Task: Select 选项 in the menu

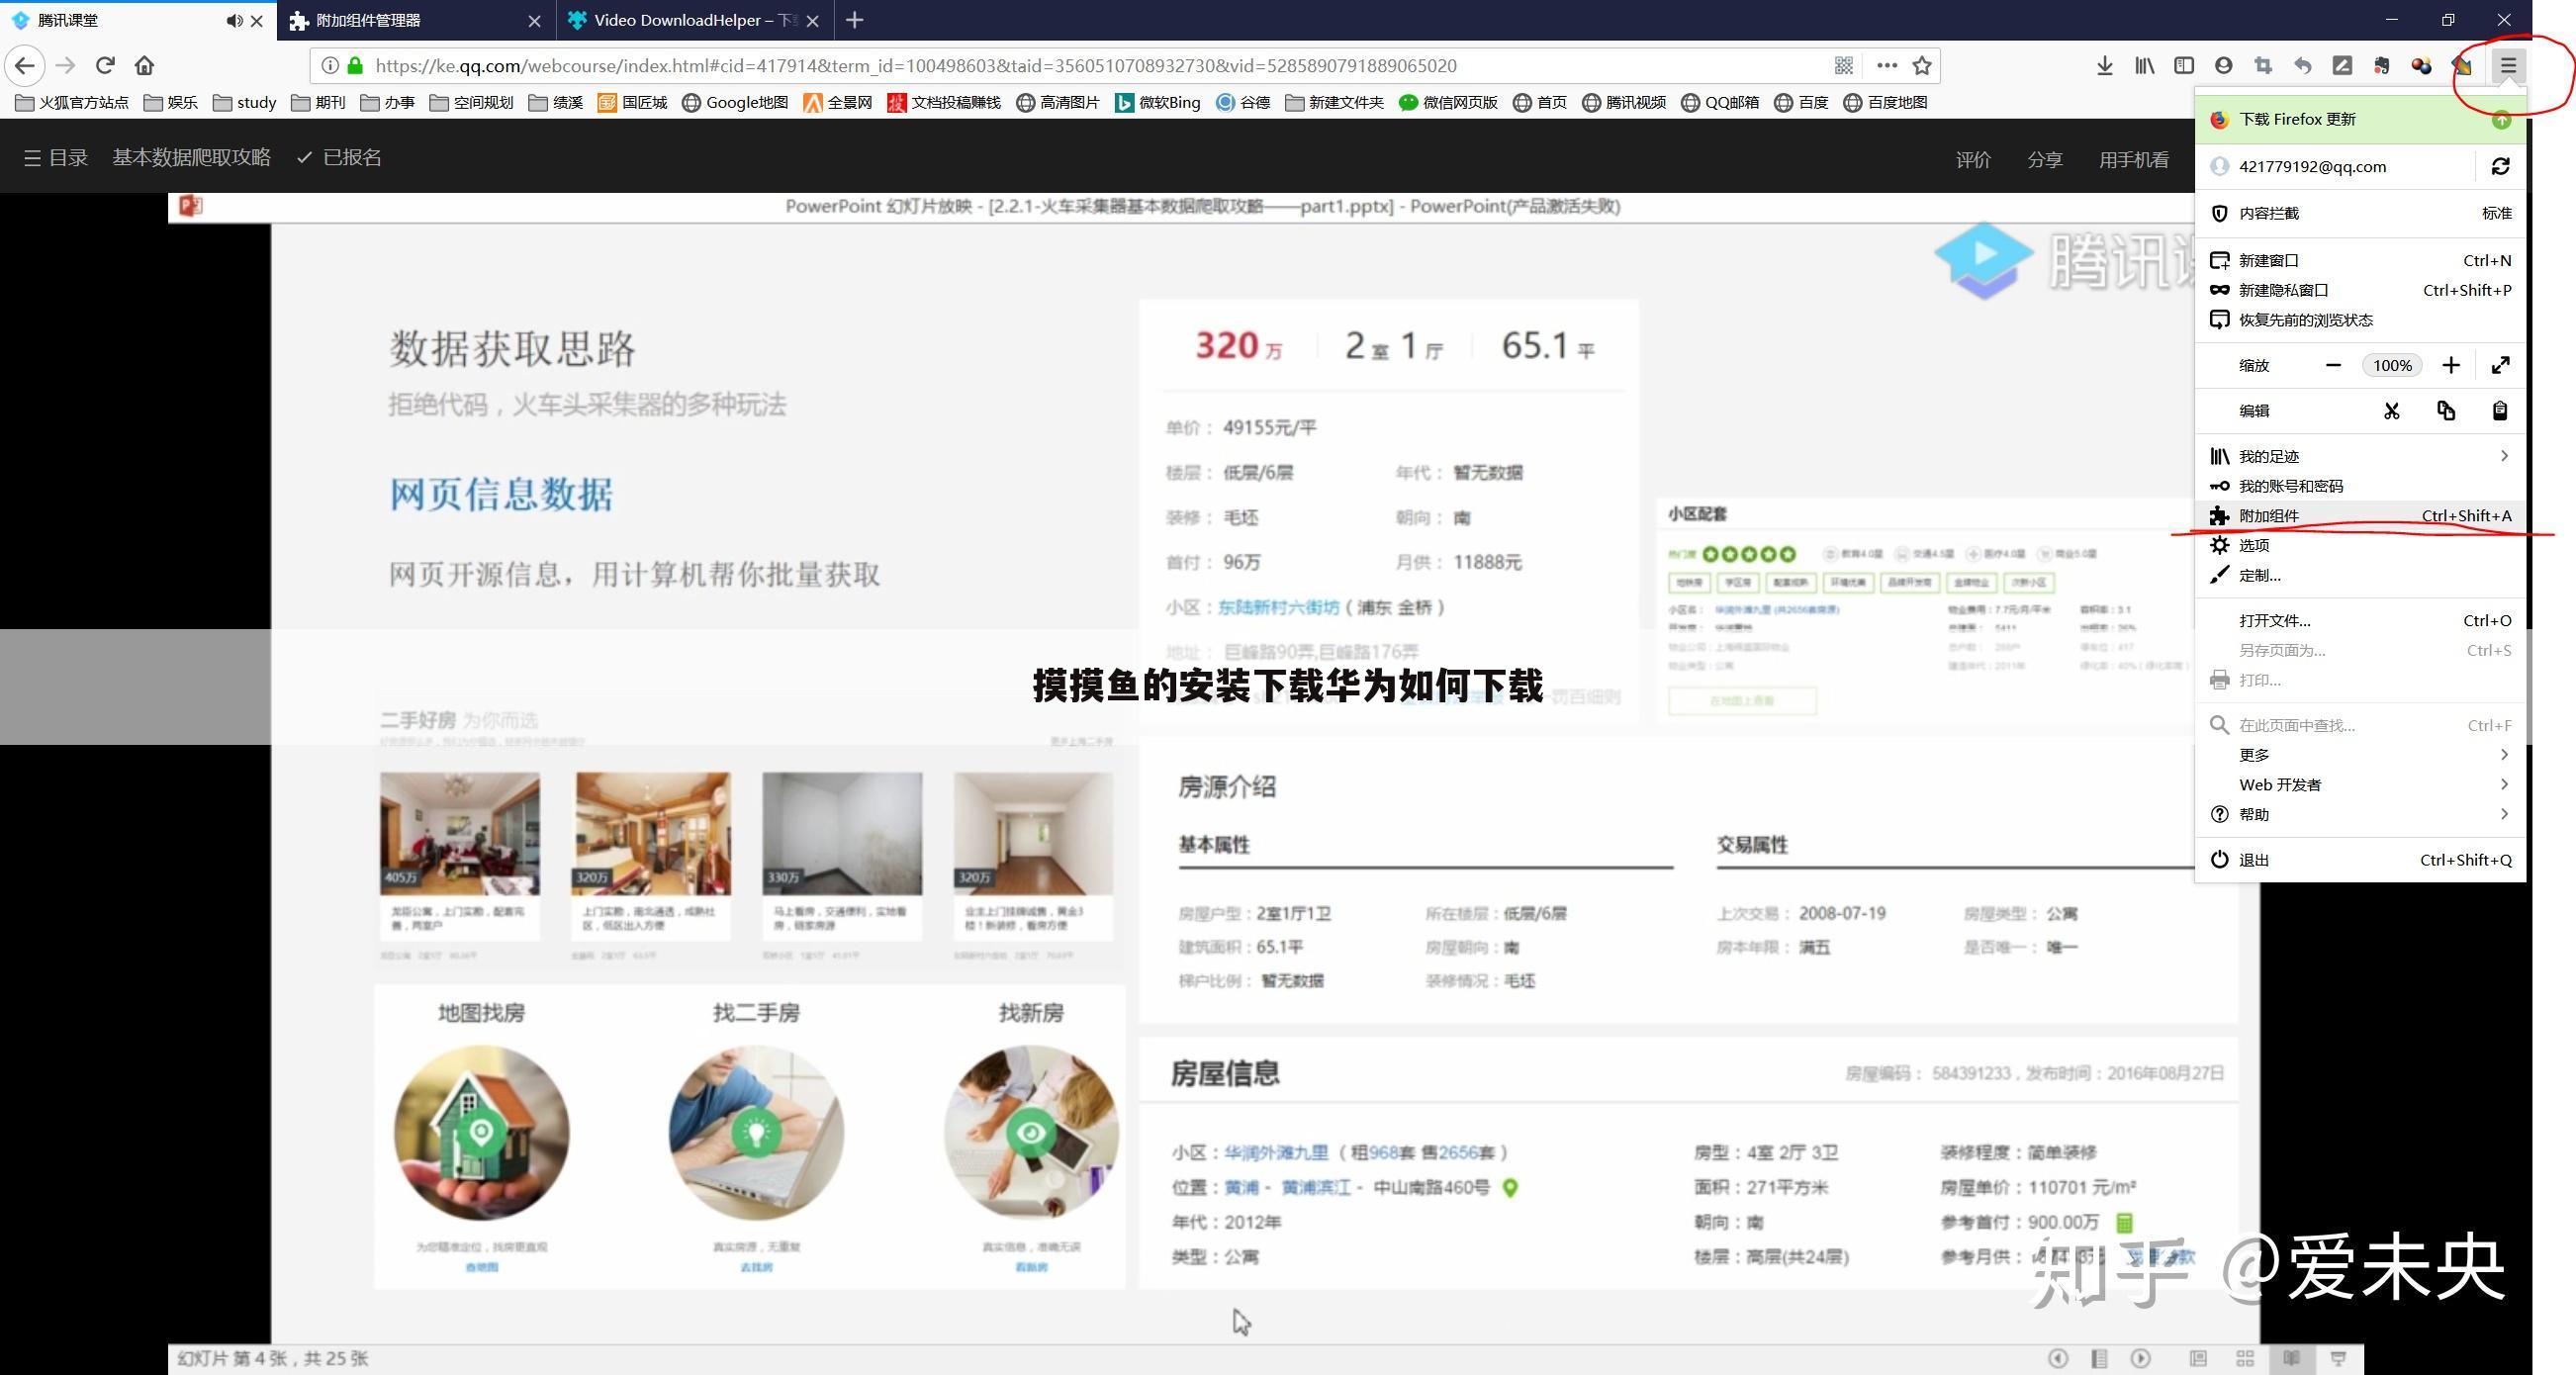Action: [x=2360, y=546]
